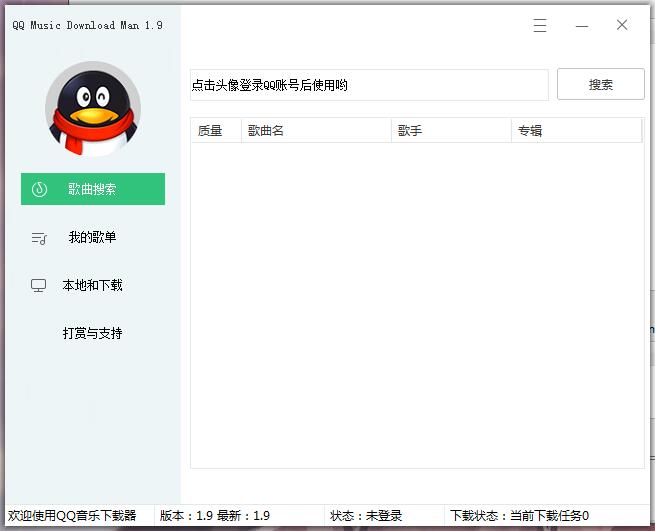Open 打赏与支持 in the sidebar

click(x=92, y=333)
